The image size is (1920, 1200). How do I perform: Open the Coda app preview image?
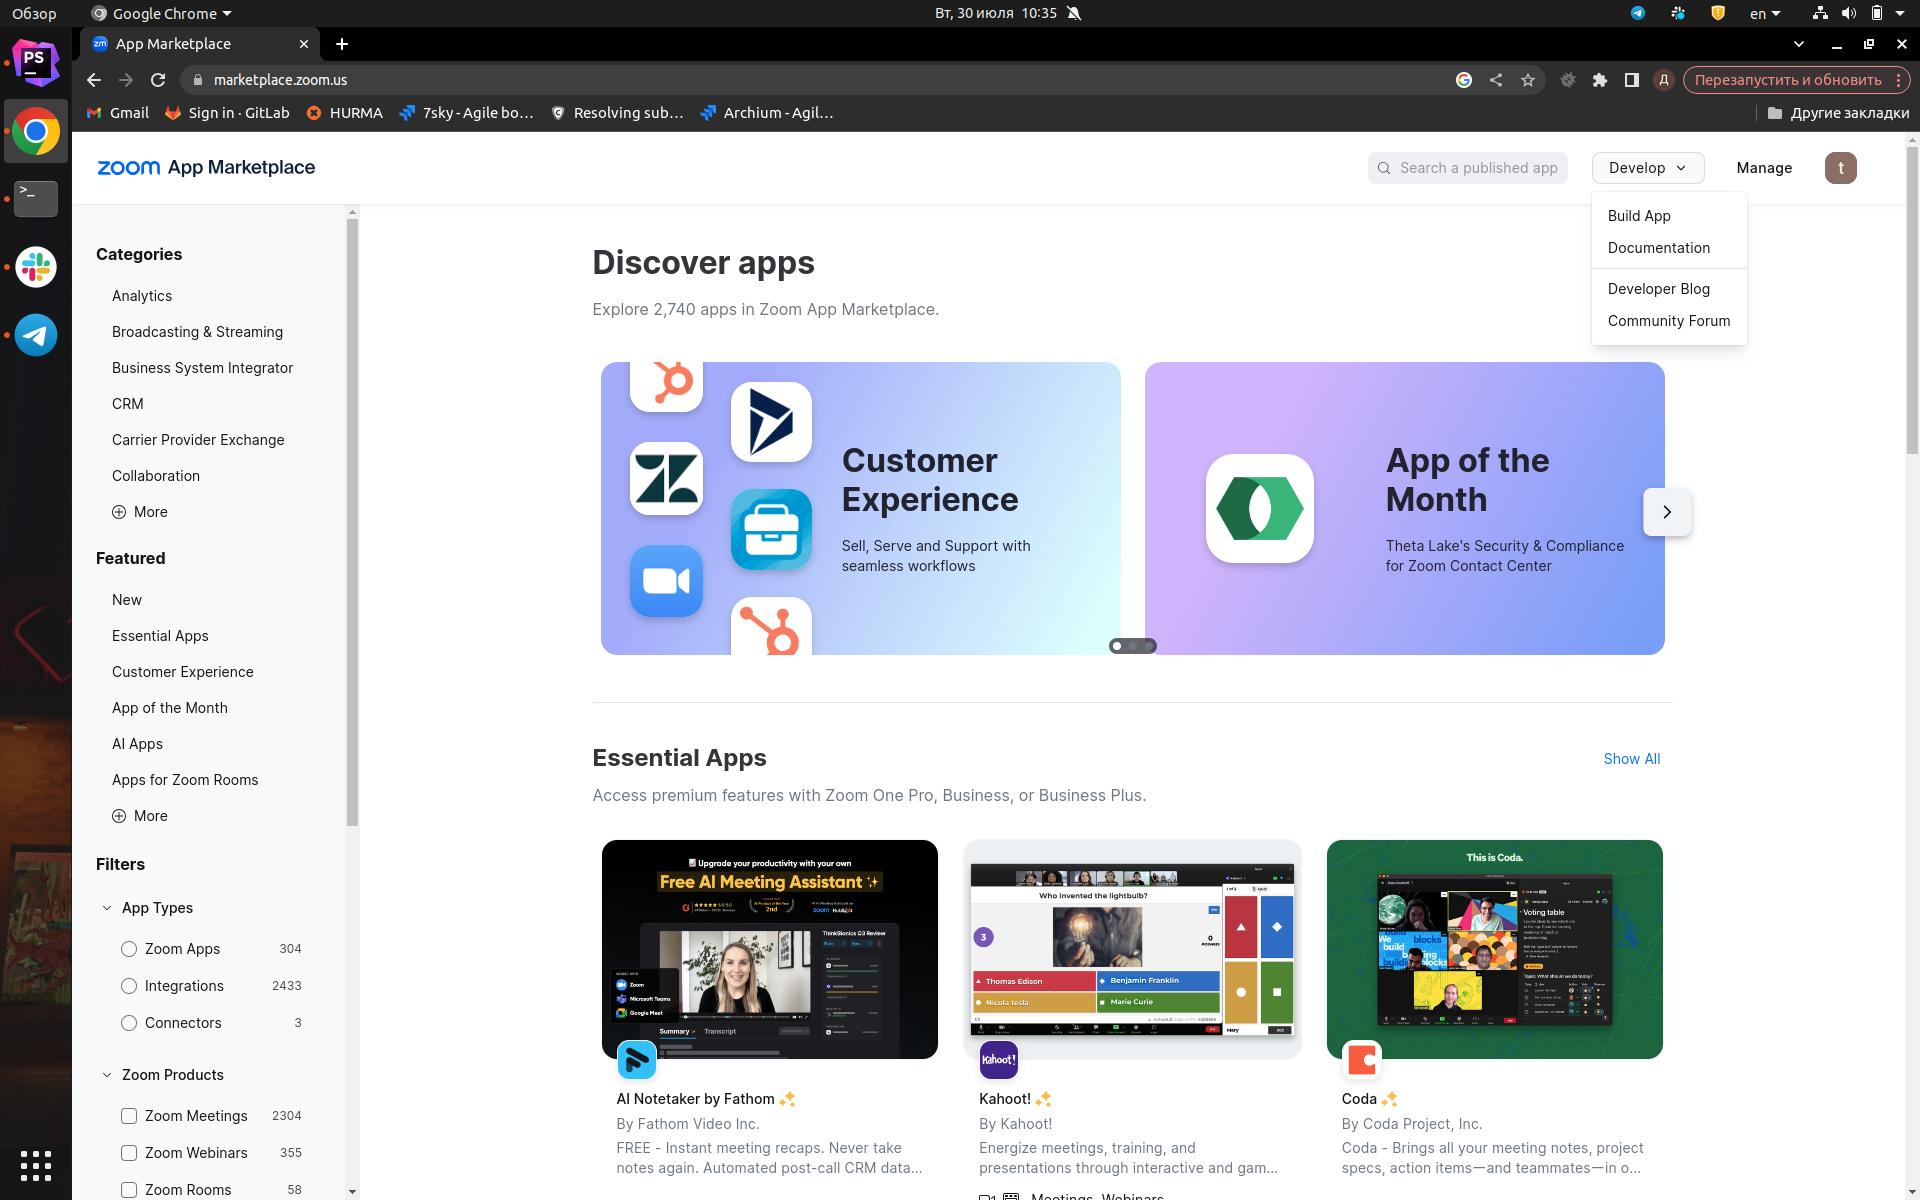(x=1495, y=949)
